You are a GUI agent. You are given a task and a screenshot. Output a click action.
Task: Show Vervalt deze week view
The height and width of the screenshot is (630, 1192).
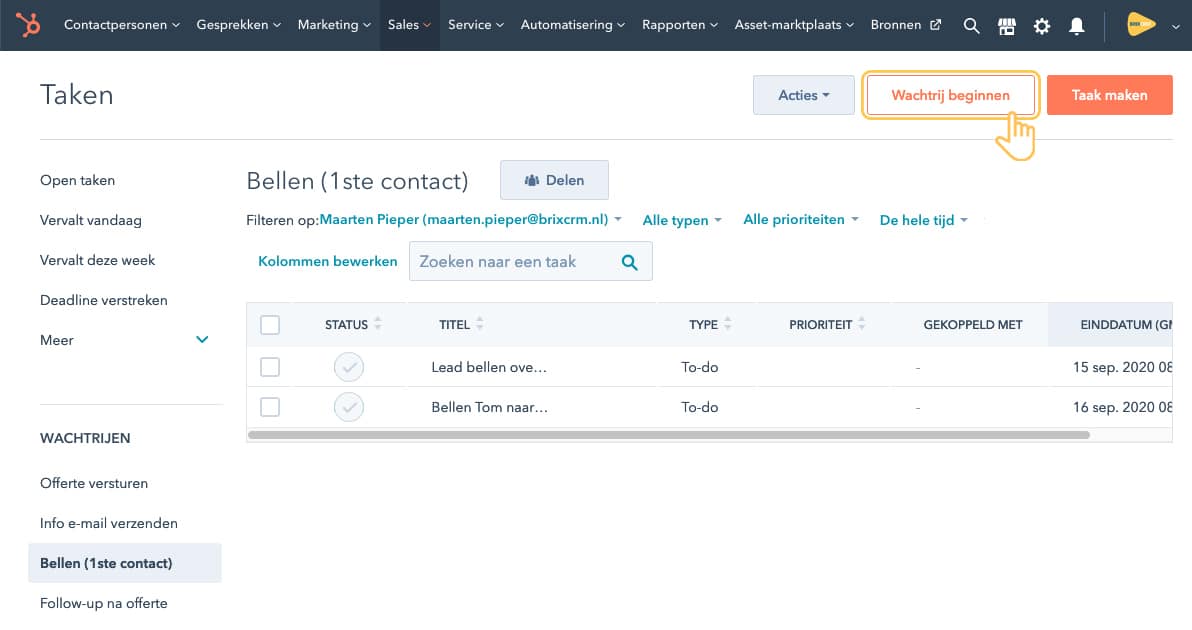pyautogui.click(x=97, y=260)
